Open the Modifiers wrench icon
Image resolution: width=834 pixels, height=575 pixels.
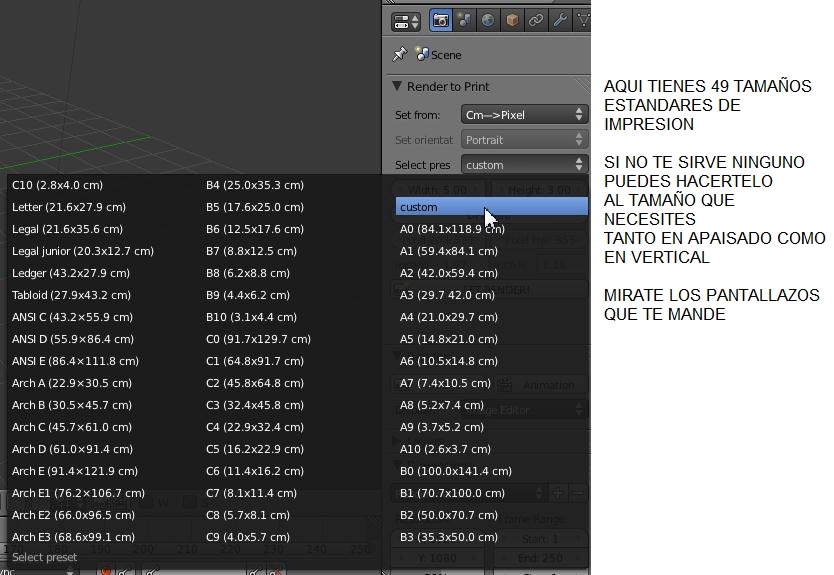click(x=560, y=21)
